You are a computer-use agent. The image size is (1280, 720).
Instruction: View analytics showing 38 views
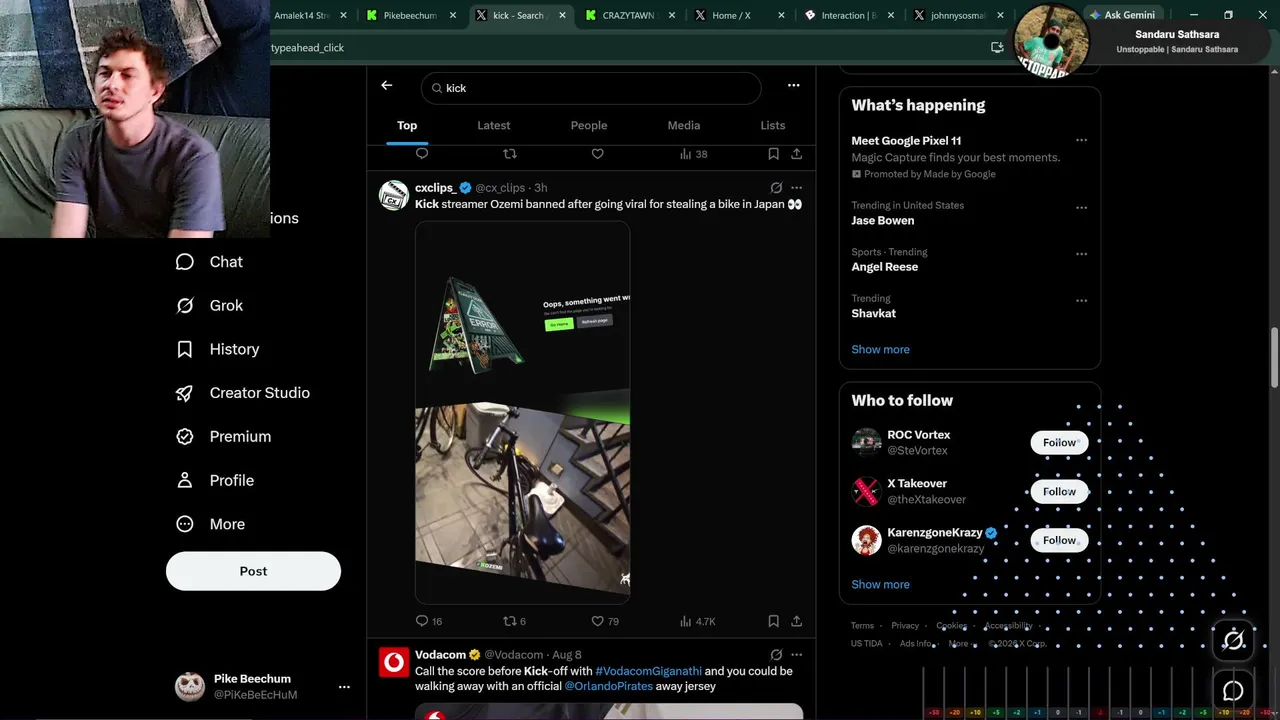tap(693, 154)
